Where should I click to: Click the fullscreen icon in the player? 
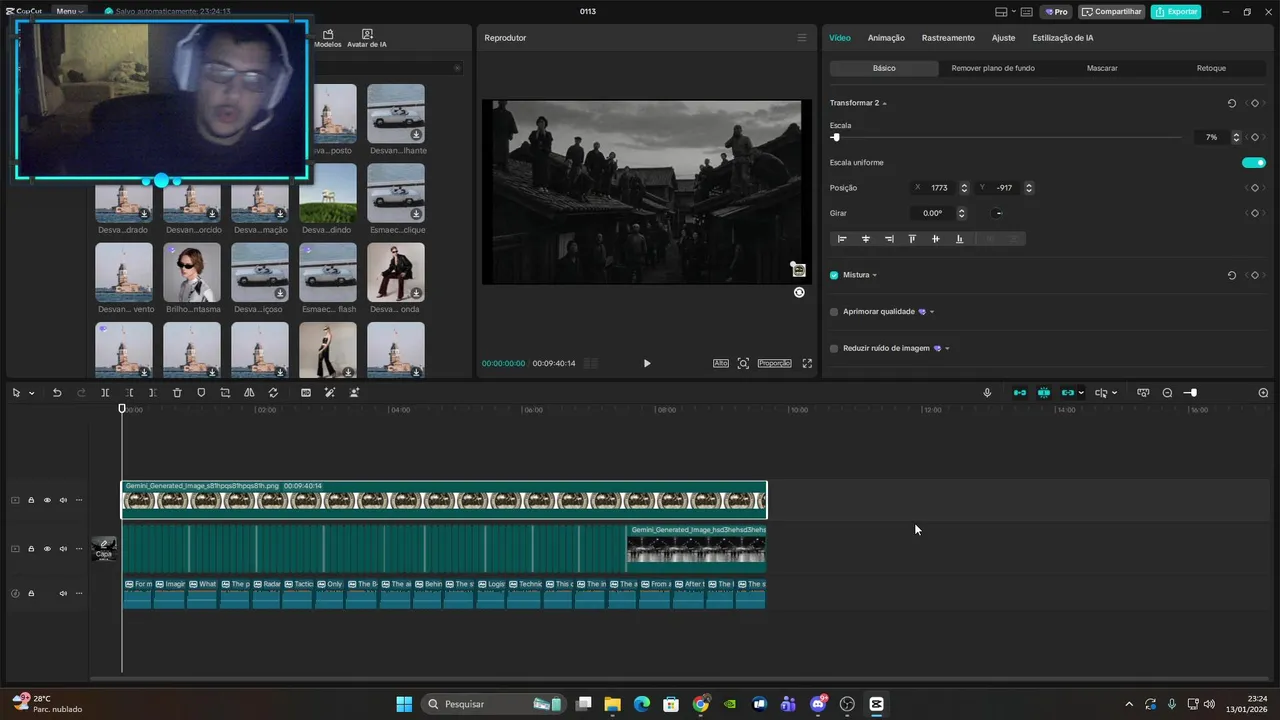[x=807, y=363]
